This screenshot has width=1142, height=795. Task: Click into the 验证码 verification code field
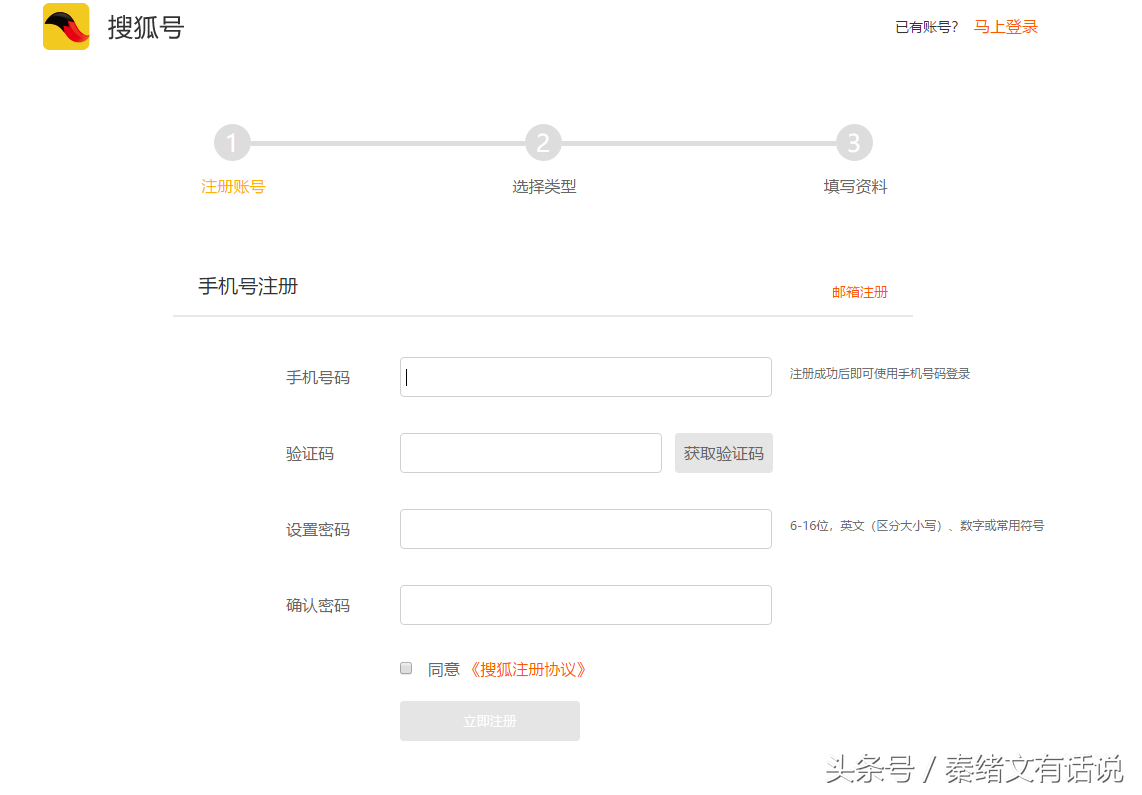click(x=530, y=453)
